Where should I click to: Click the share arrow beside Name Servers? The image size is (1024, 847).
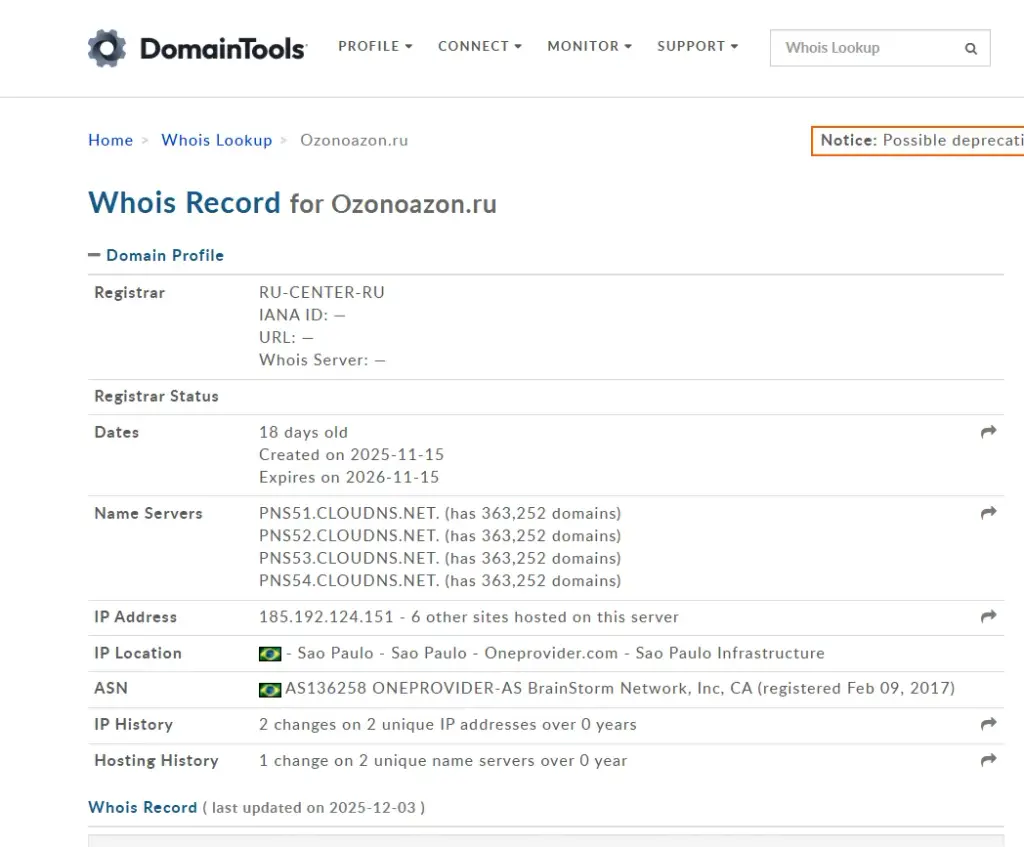988,513
